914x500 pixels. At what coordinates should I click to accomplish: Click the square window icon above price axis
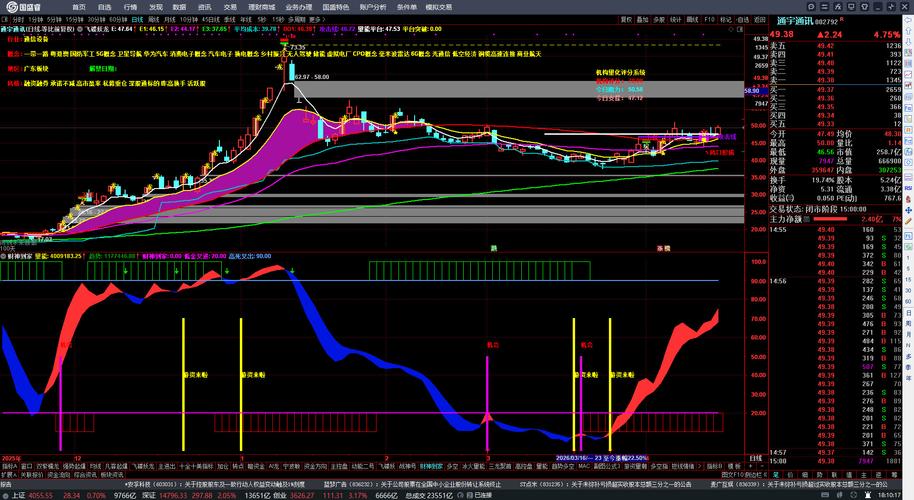click(740, 29)
